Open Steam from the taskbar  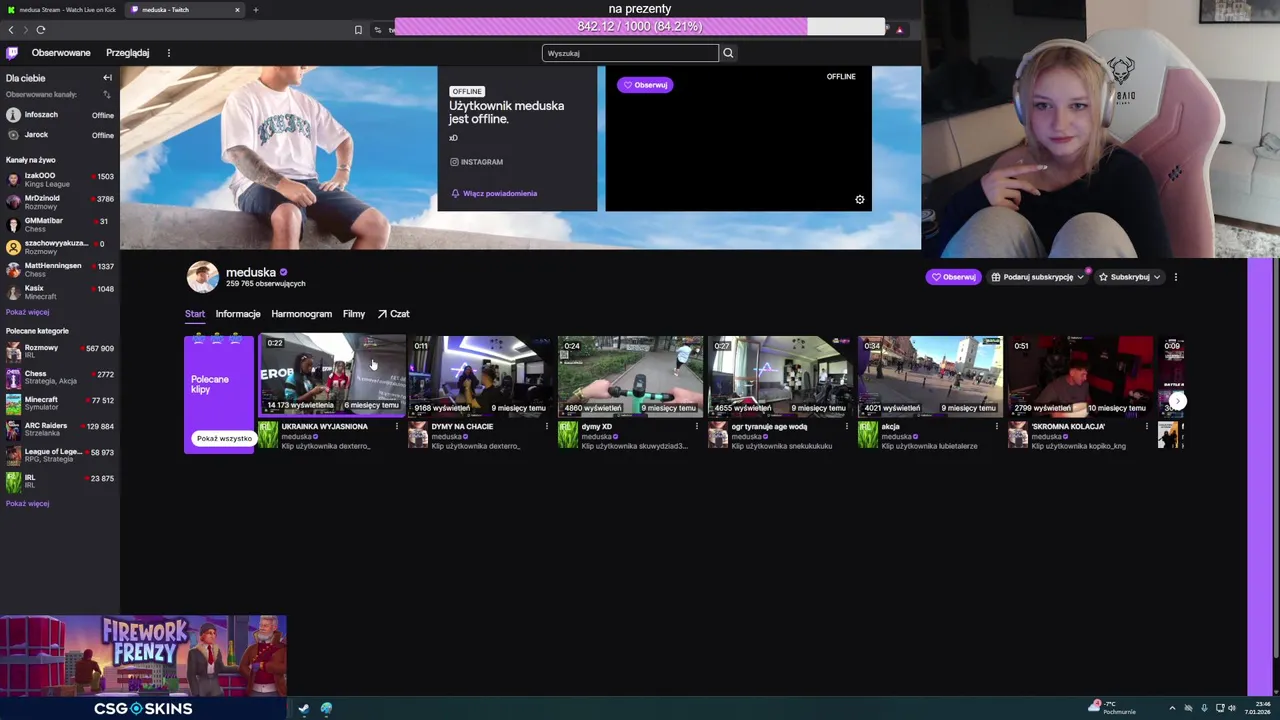[x=303, y=709]
